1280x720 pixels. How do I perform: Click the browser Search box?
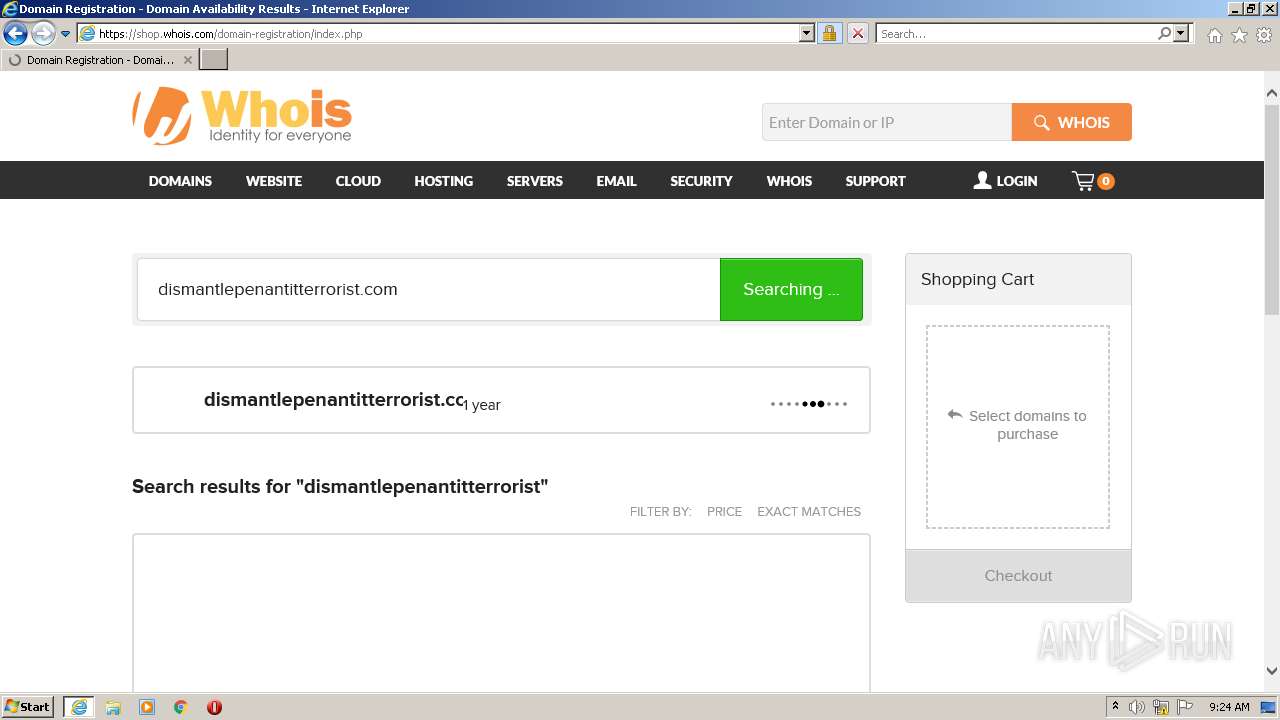point(1016,34)
